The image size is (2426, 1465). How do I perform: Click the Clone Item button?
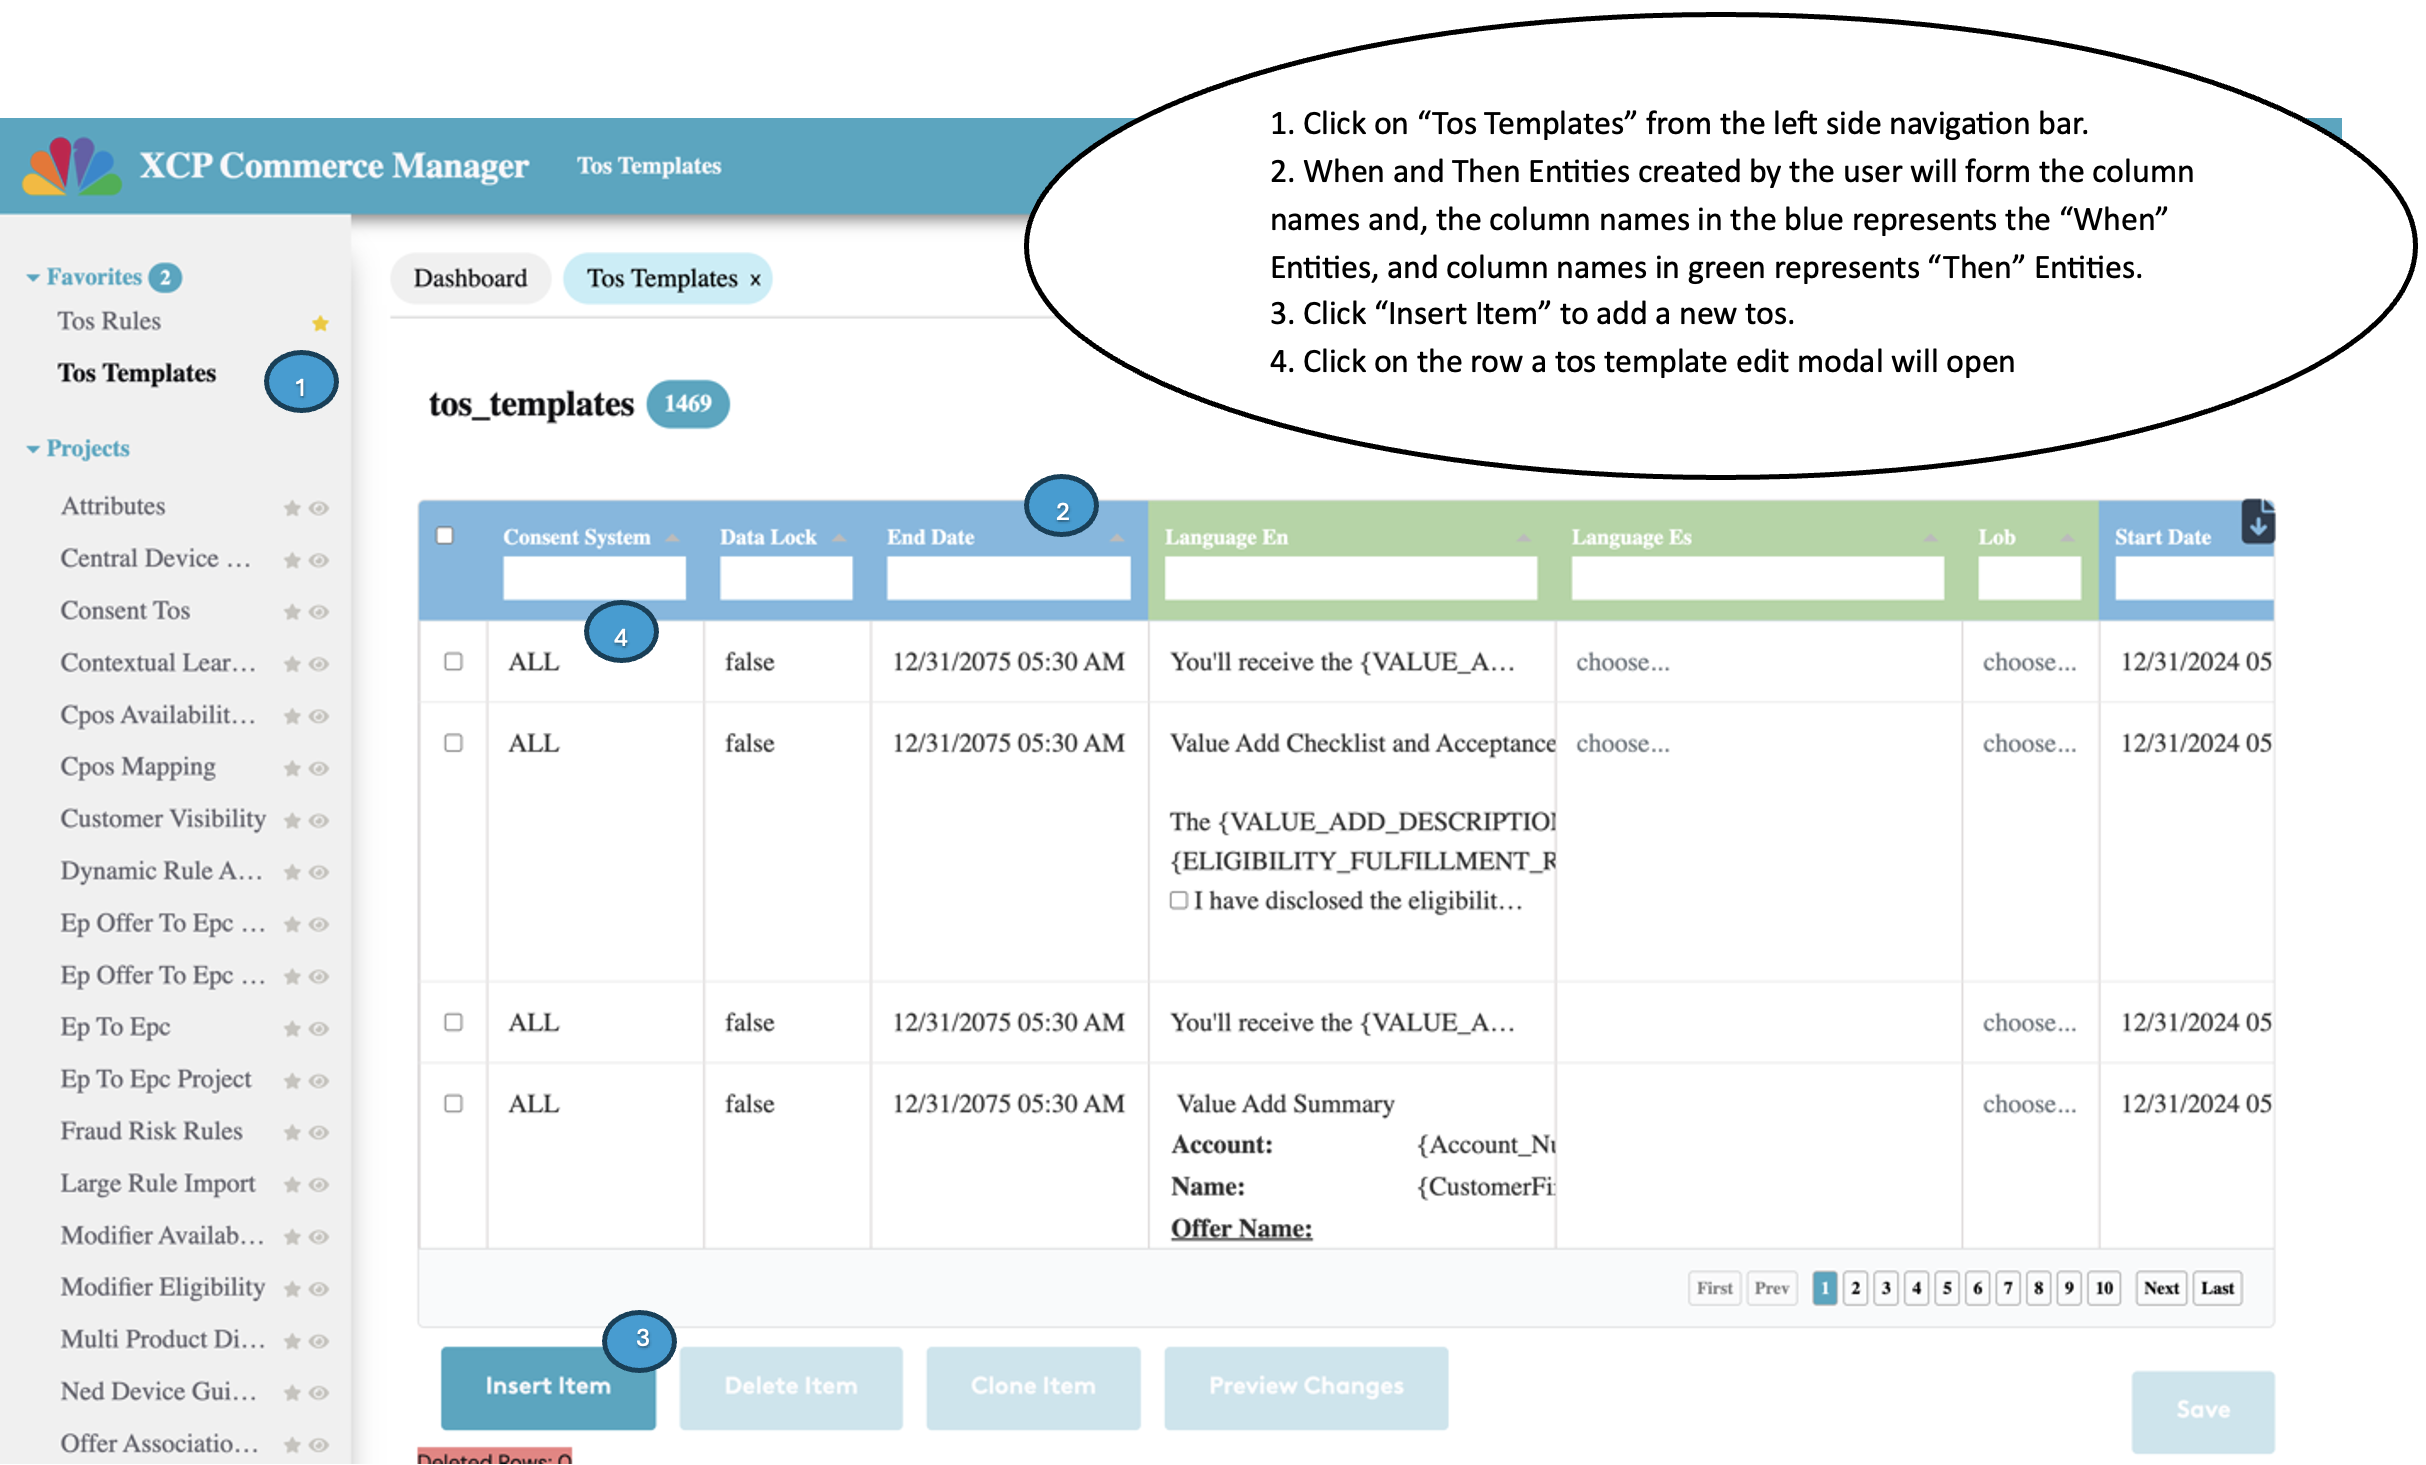pyautogui.click(x=1033, y=1387)
